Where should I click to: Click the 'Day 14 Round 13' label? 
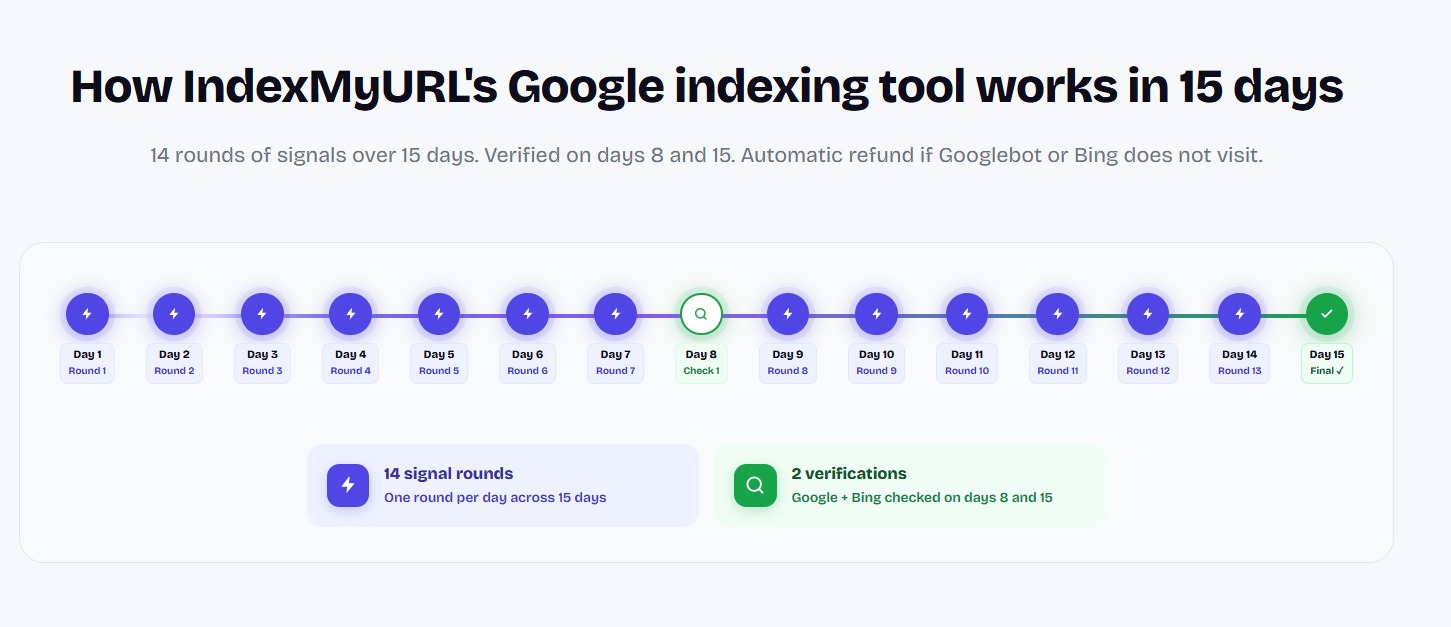1239,363
